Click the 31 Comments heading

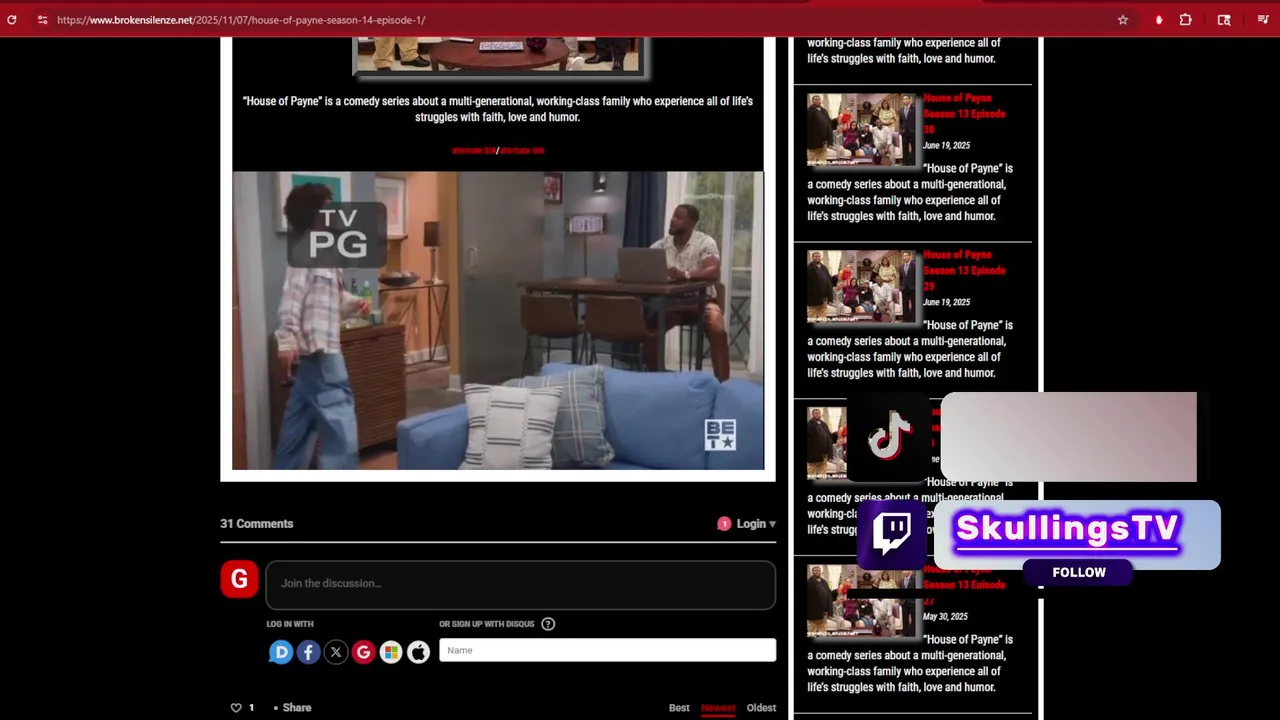257,524
